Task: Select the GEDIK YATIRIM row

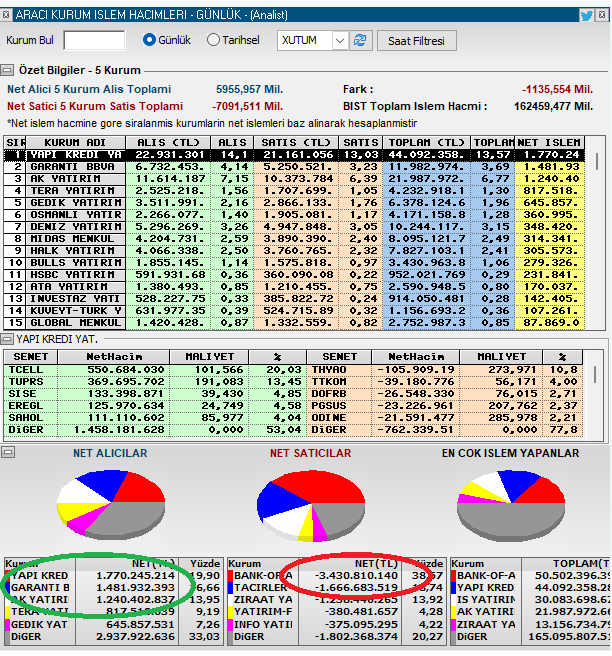Action: pyautogui.click(x=294, y=203)
